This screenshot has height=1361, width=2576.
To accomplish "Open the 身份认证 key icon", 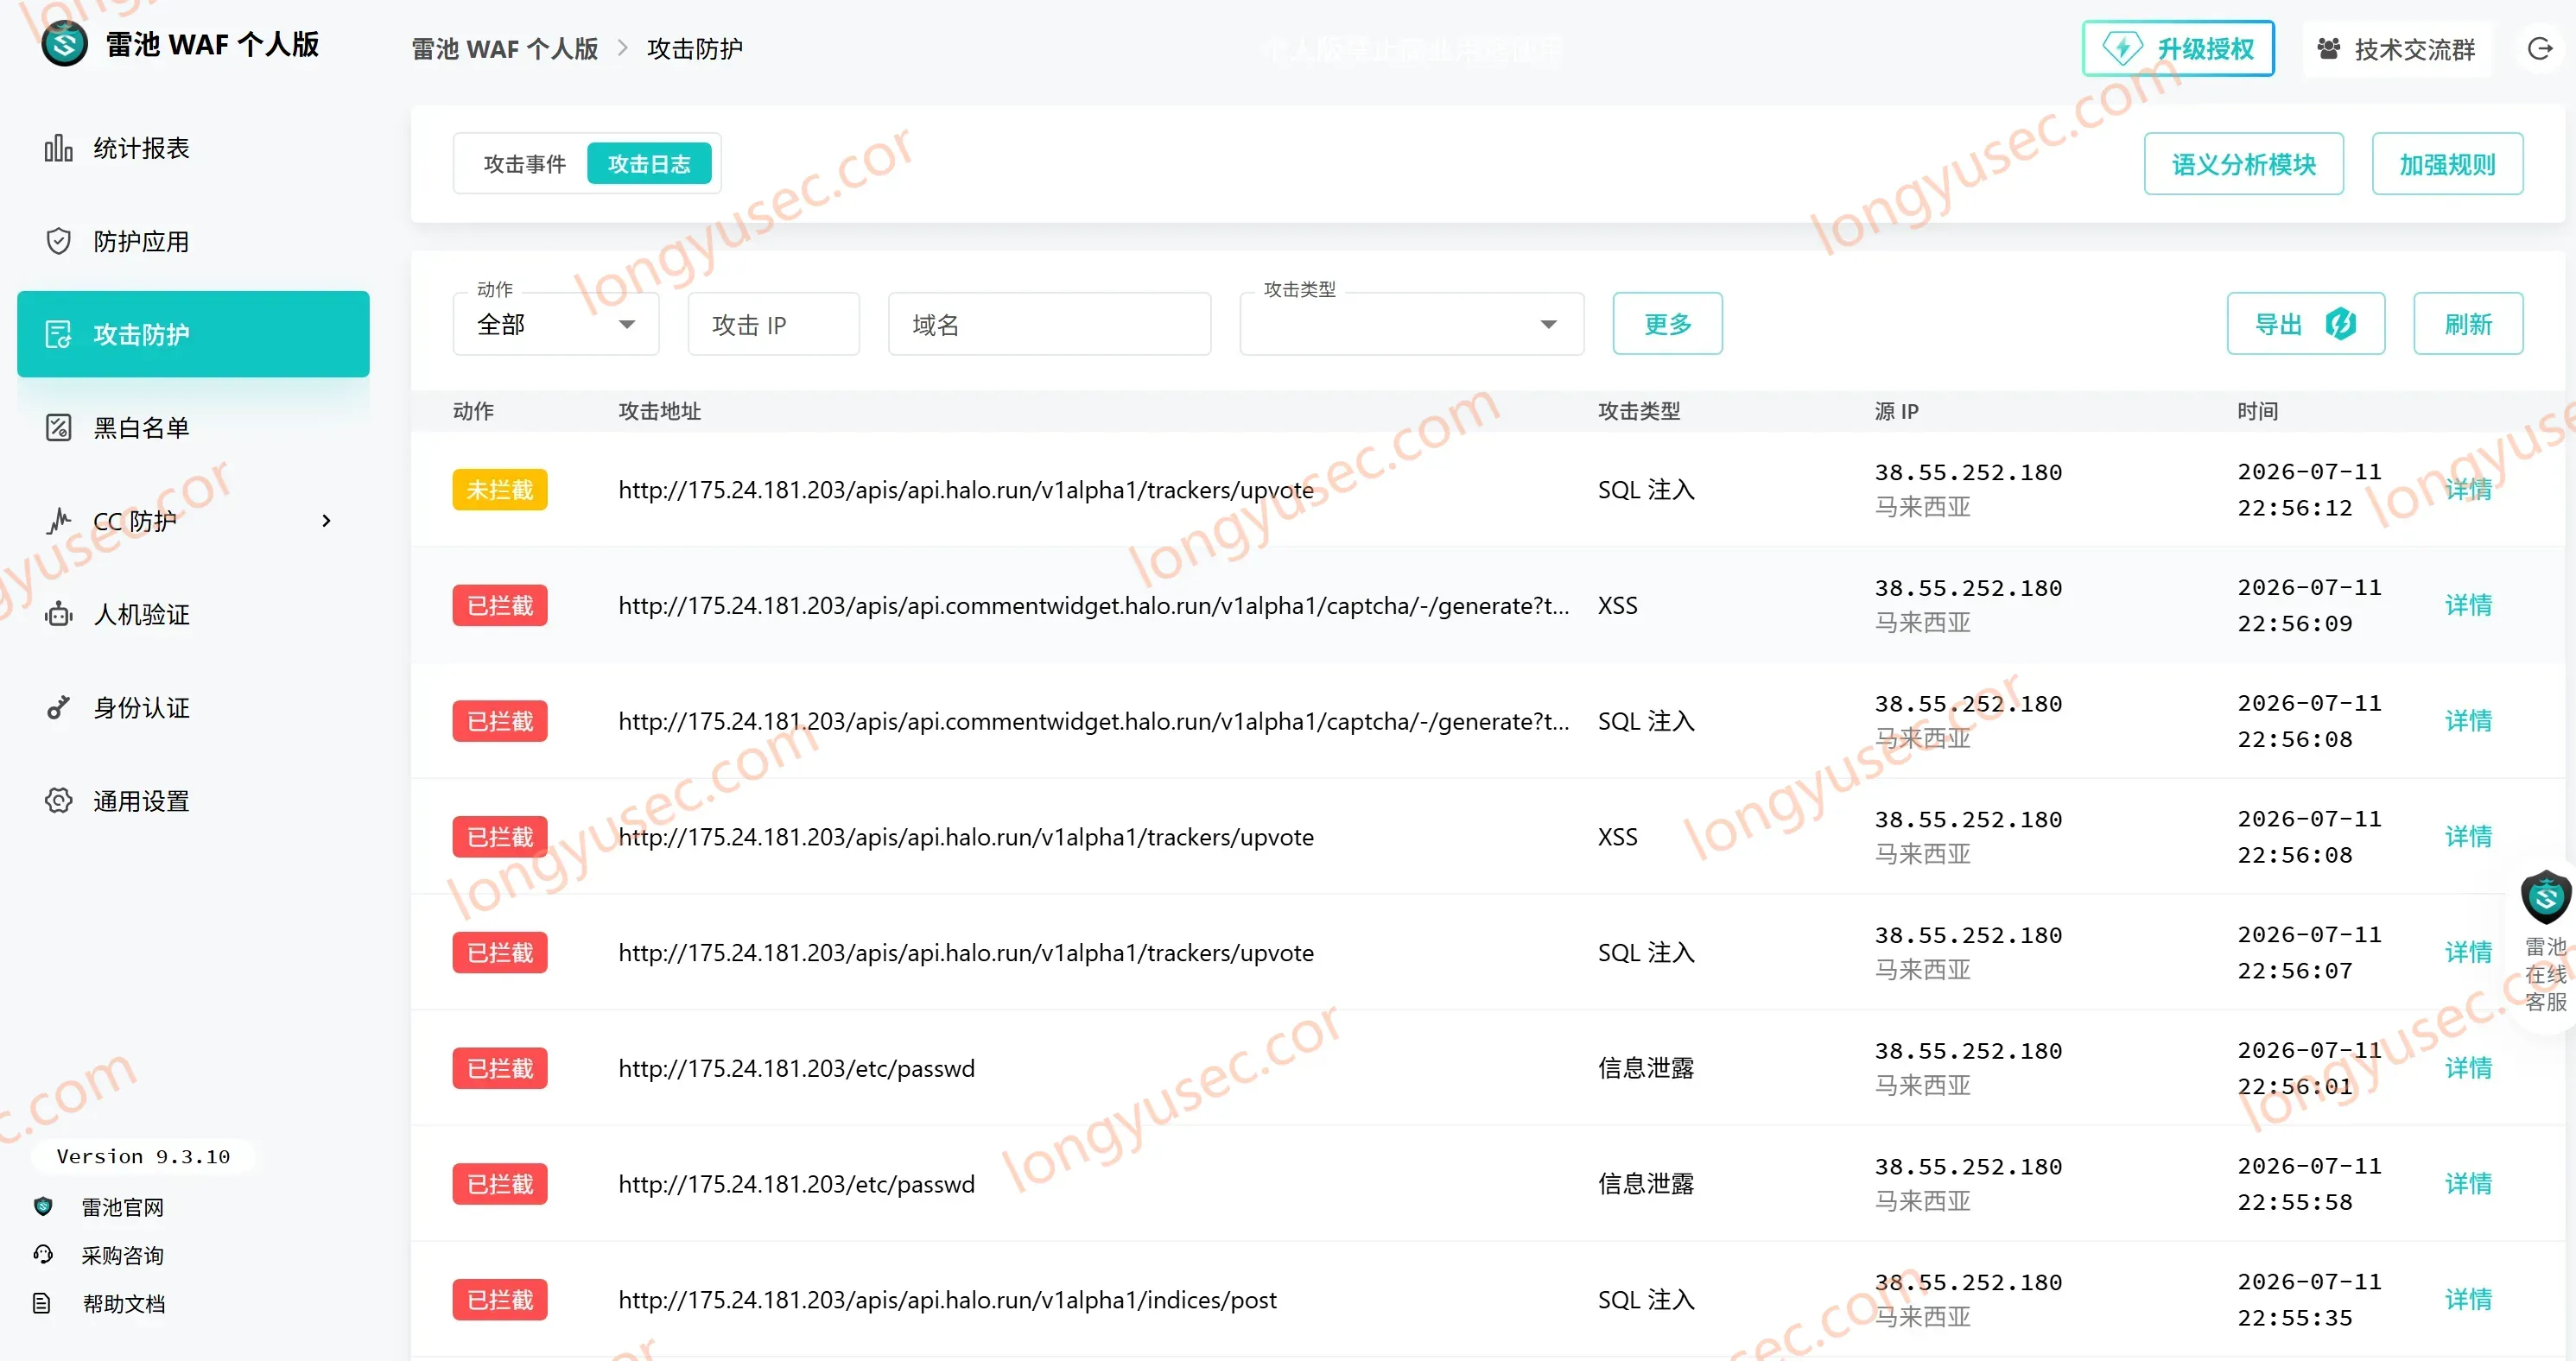I will pyautogui.click(x=59, y=707).
